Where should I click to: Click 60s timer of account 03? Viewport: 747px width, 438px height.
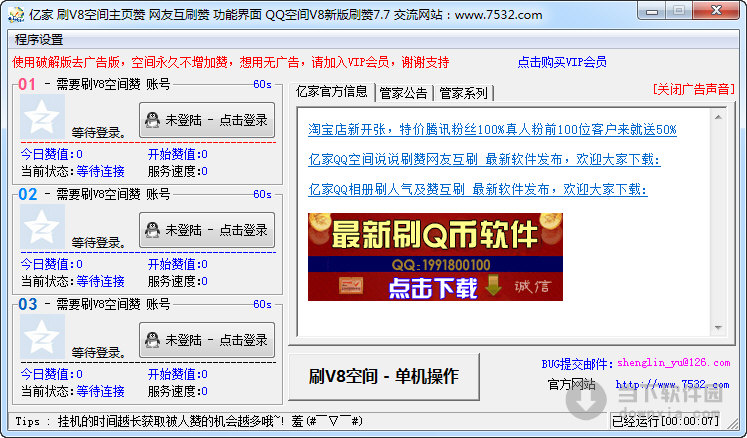262,305
